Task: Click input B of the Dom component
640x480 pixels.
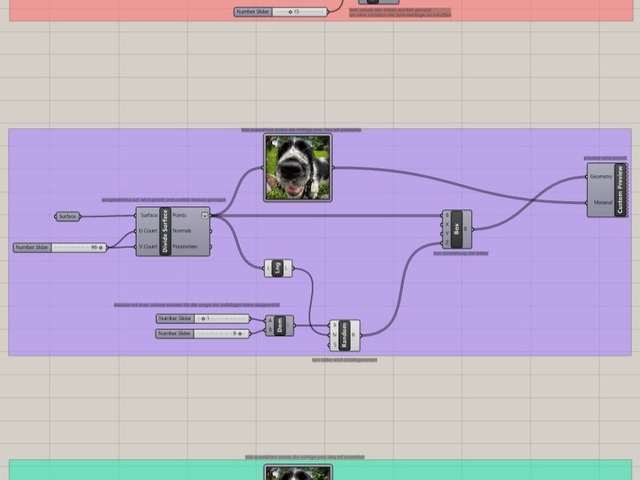Action: click(x=270, y=330)
